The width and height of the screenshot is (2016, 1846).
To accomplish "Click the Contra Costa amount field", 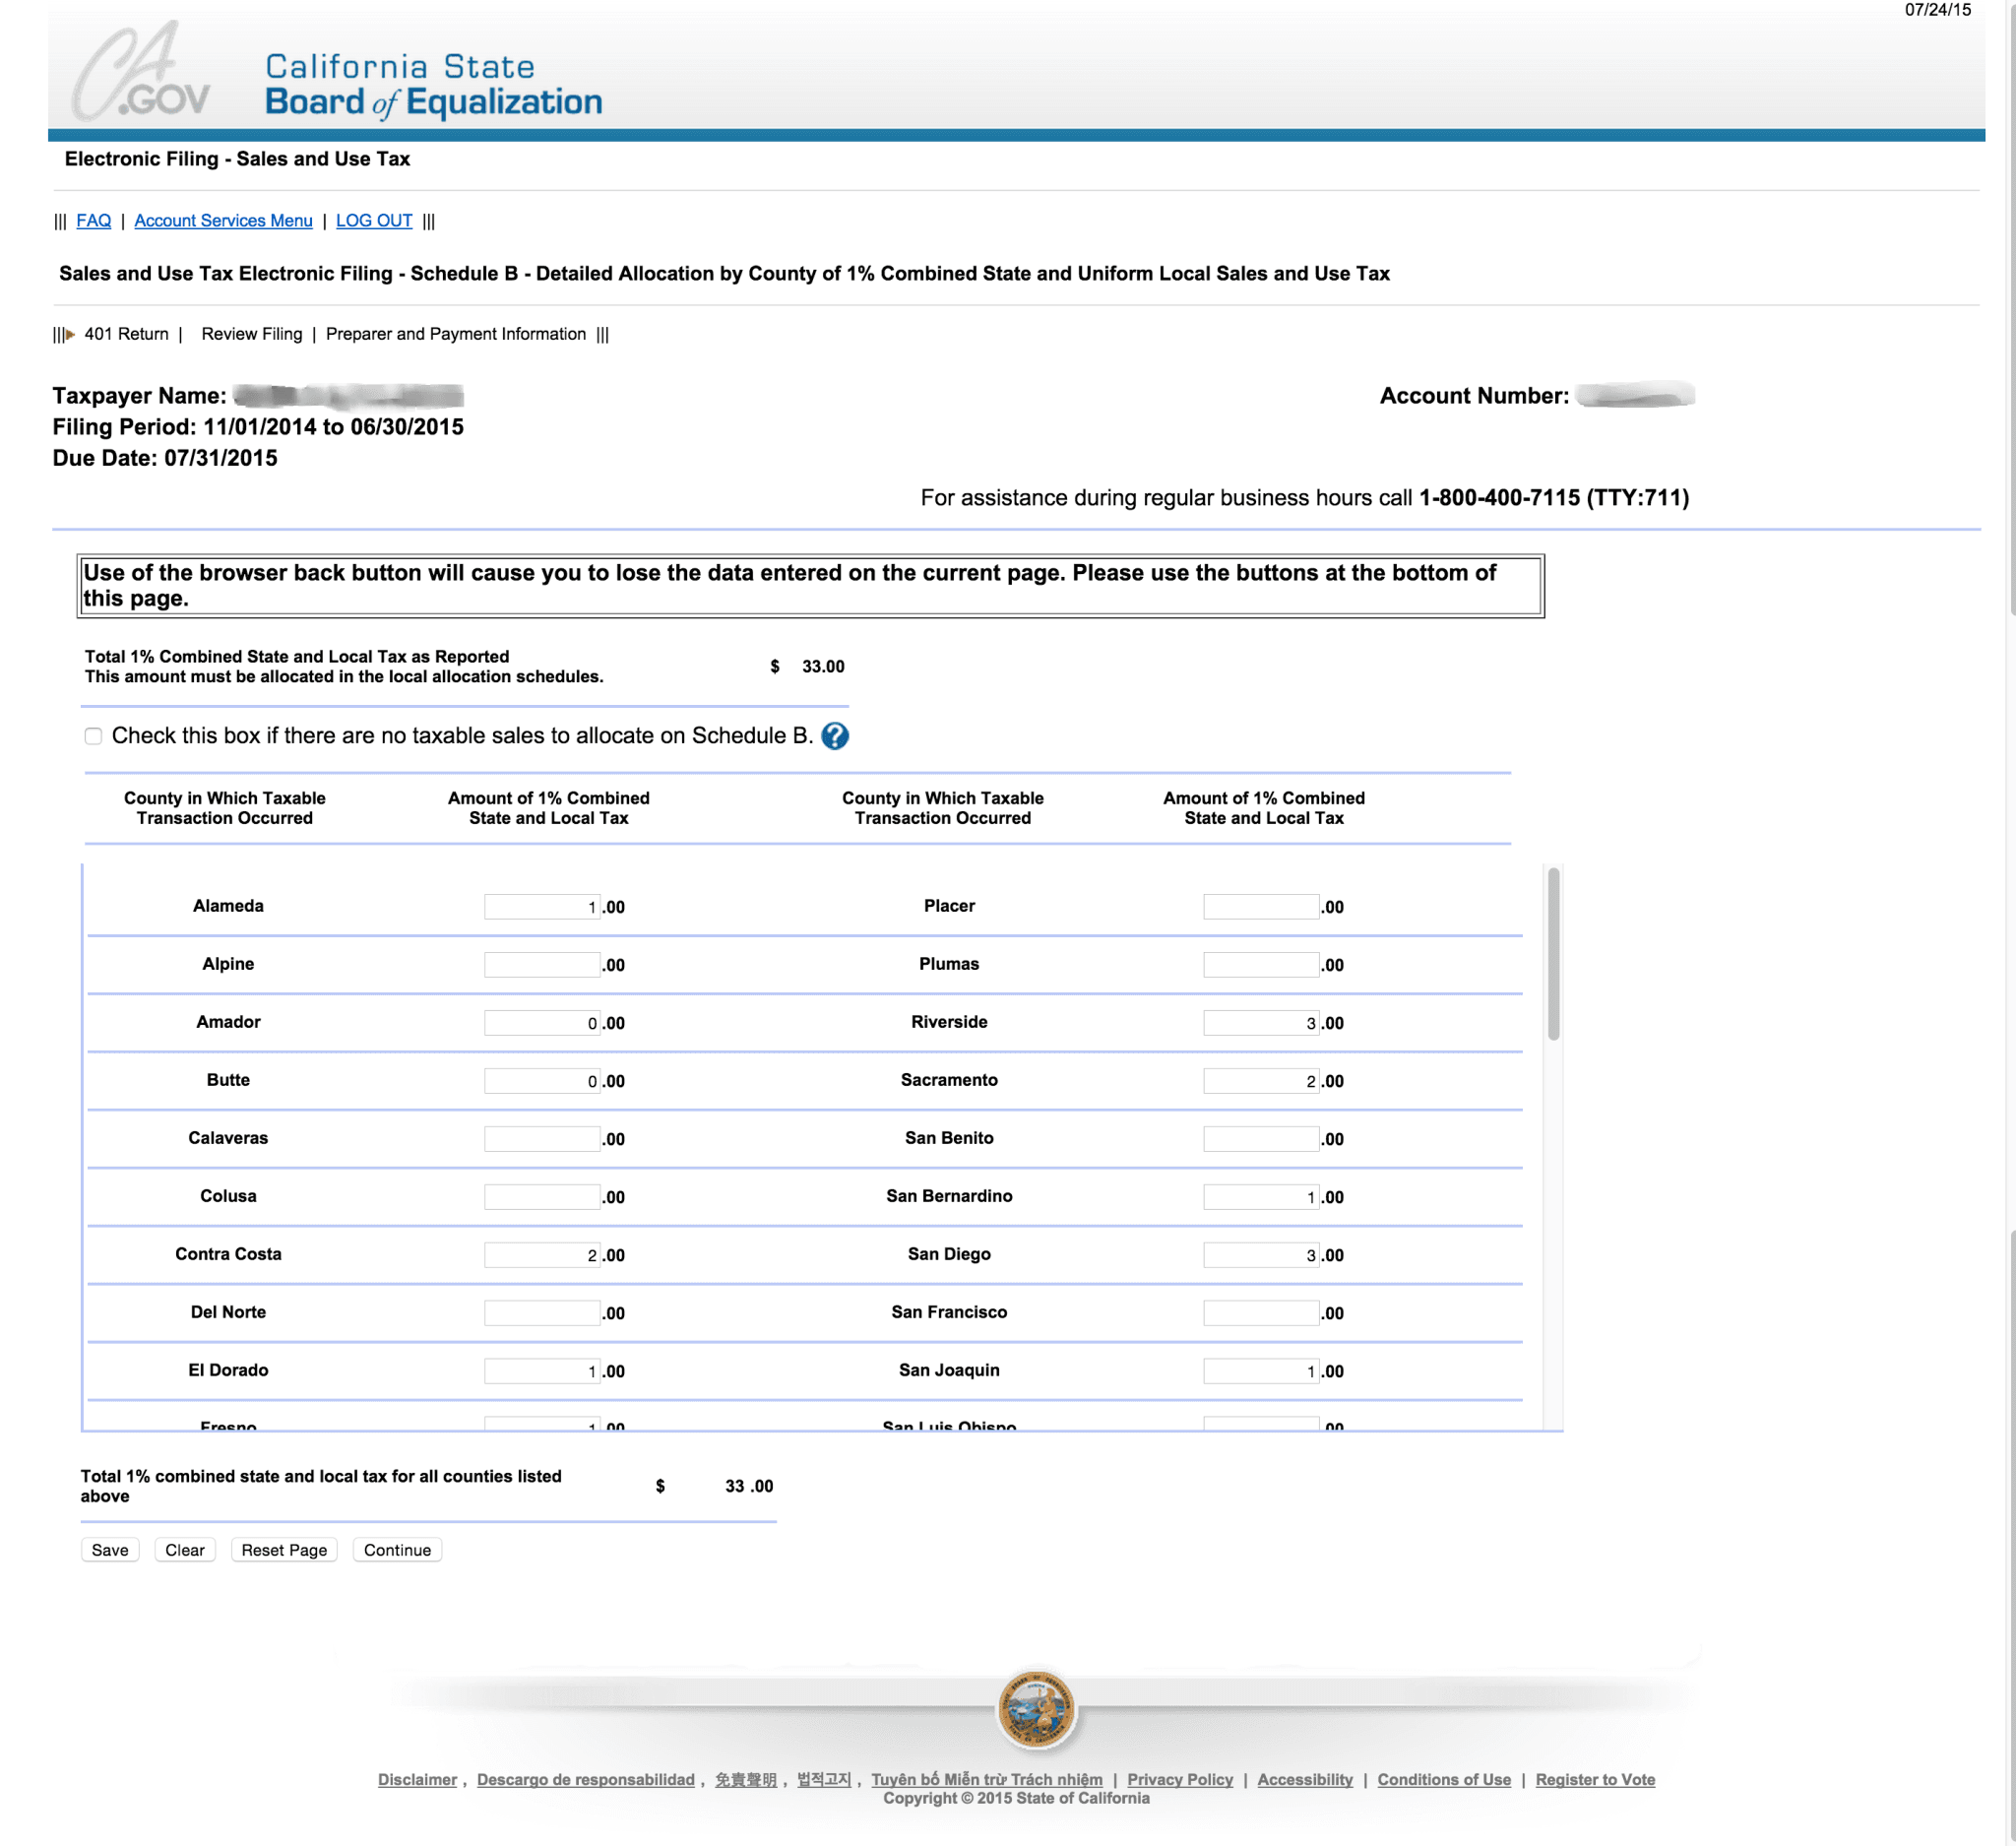I will pyautogui.click(x=542, y=1255).
